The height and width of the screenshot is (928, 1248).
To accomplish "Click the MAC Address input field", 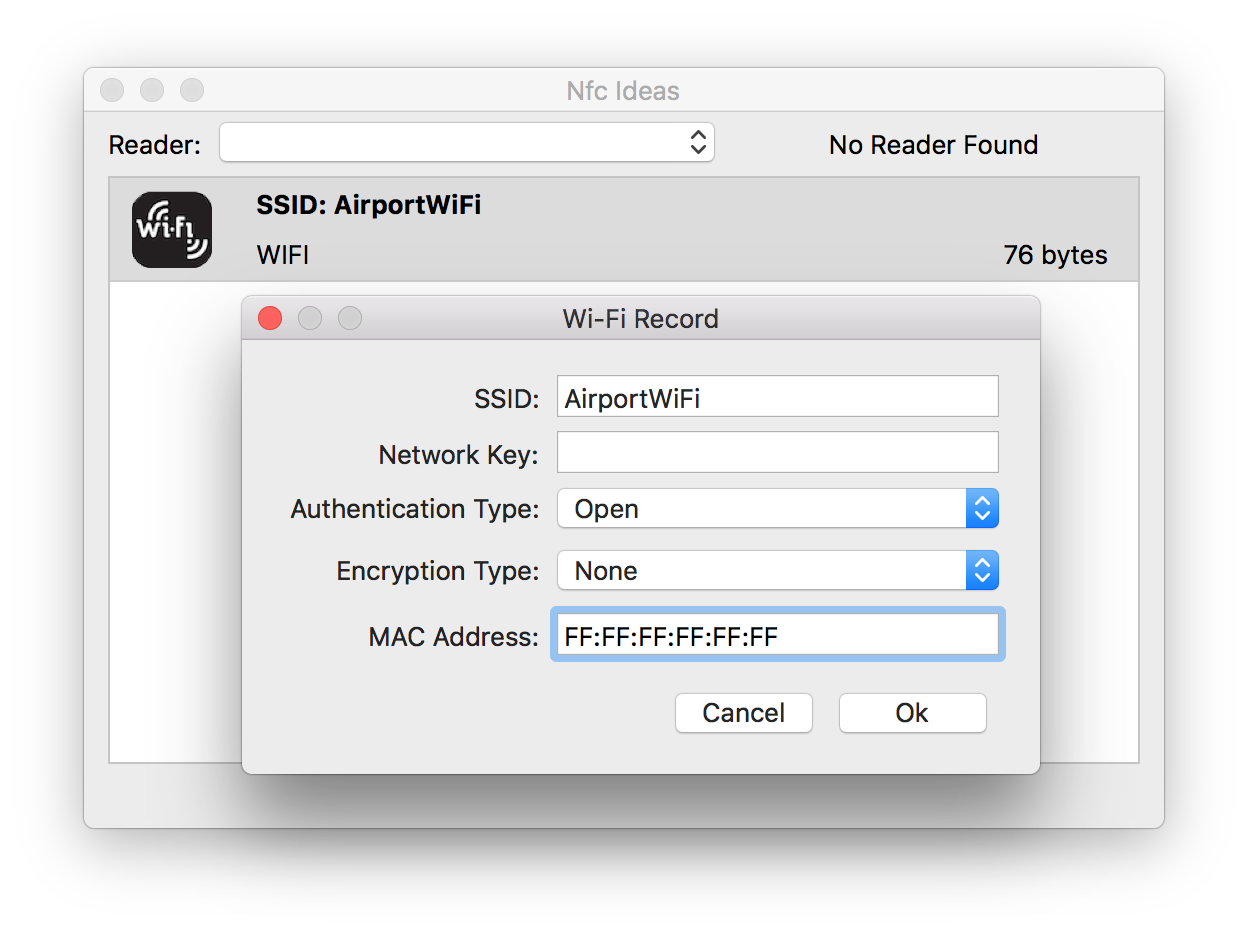I will click(x=778, y=635).
